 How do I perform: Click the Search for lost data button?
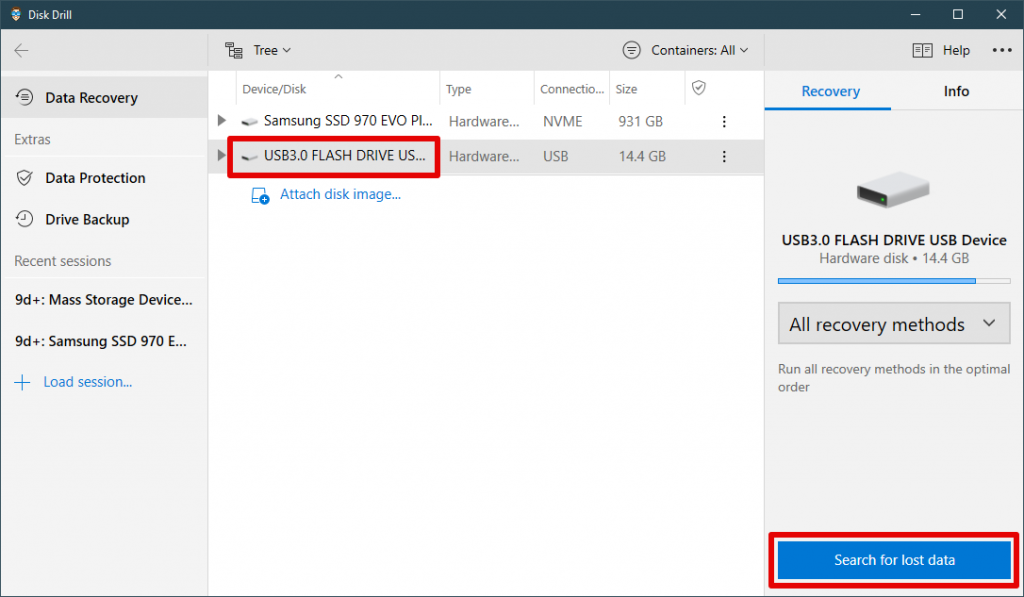[x=893, y=560]
